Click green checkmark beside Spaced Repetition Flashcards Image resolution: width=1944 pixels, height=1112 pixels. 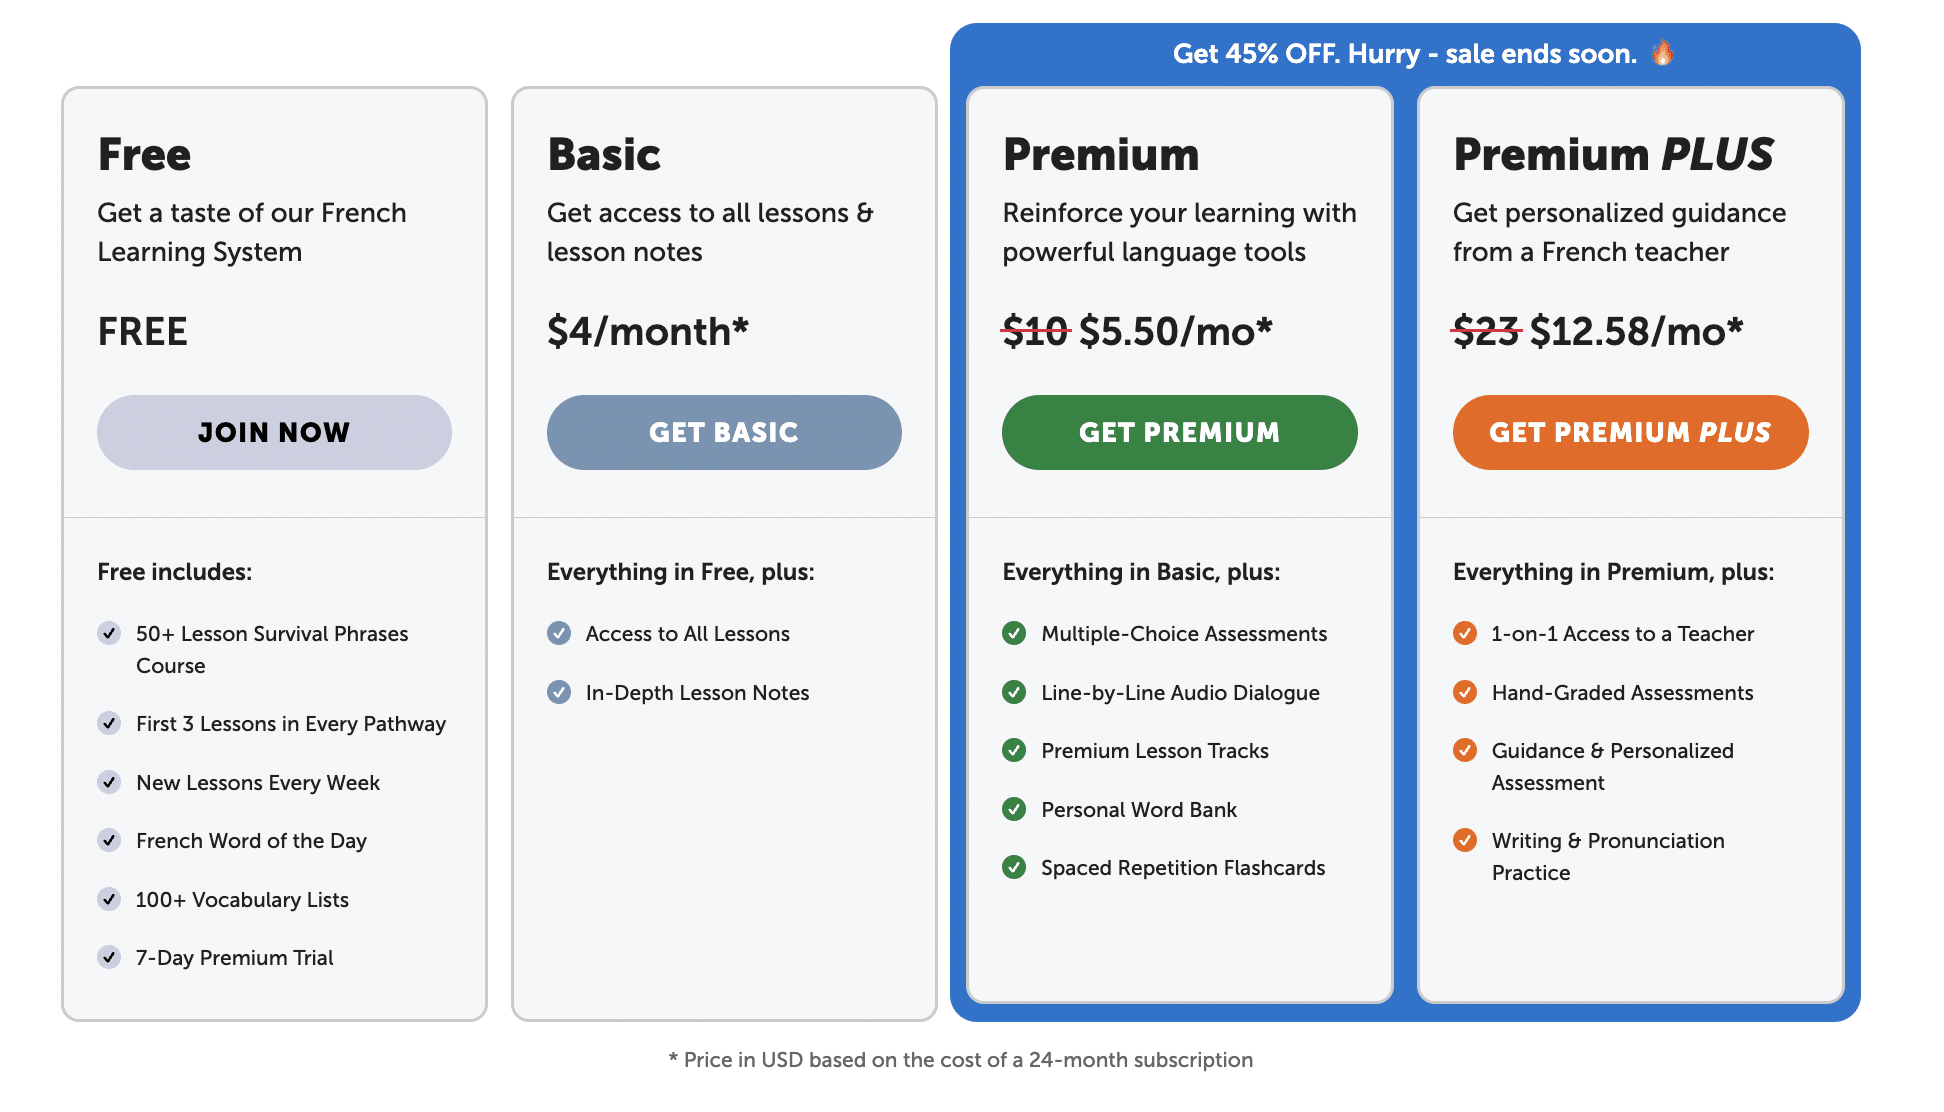(1014, 867)
